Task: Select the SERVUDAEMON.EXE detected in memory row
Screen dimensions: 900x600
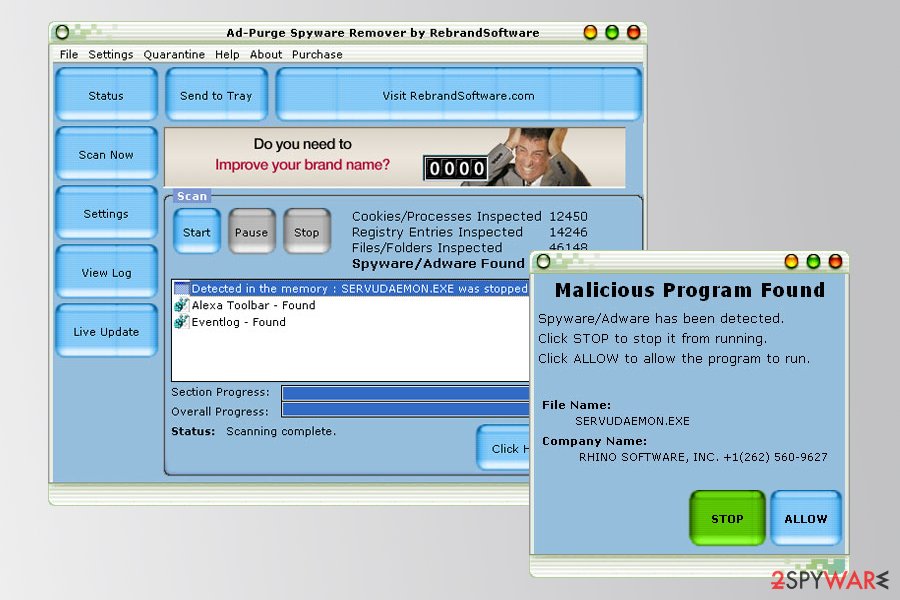Action: pyautogui.click(x=350, y=288)
